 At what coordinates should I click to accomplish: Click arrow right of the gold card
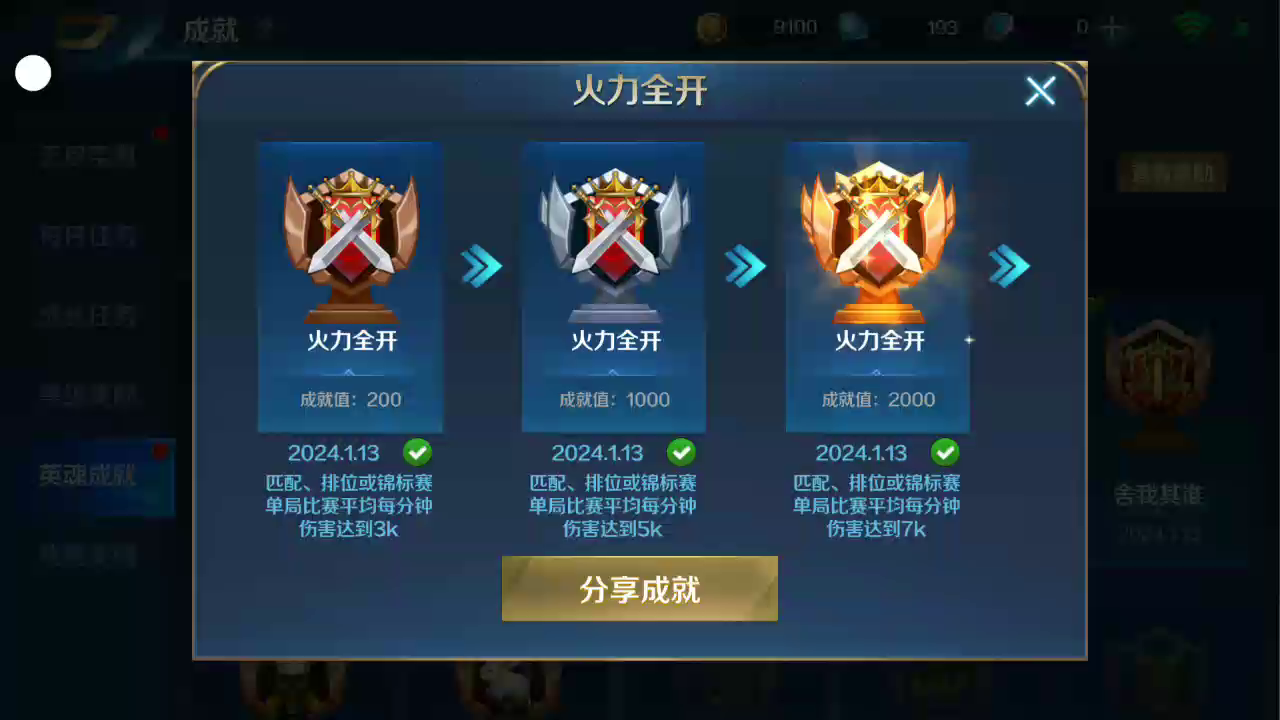(1010, 266)
